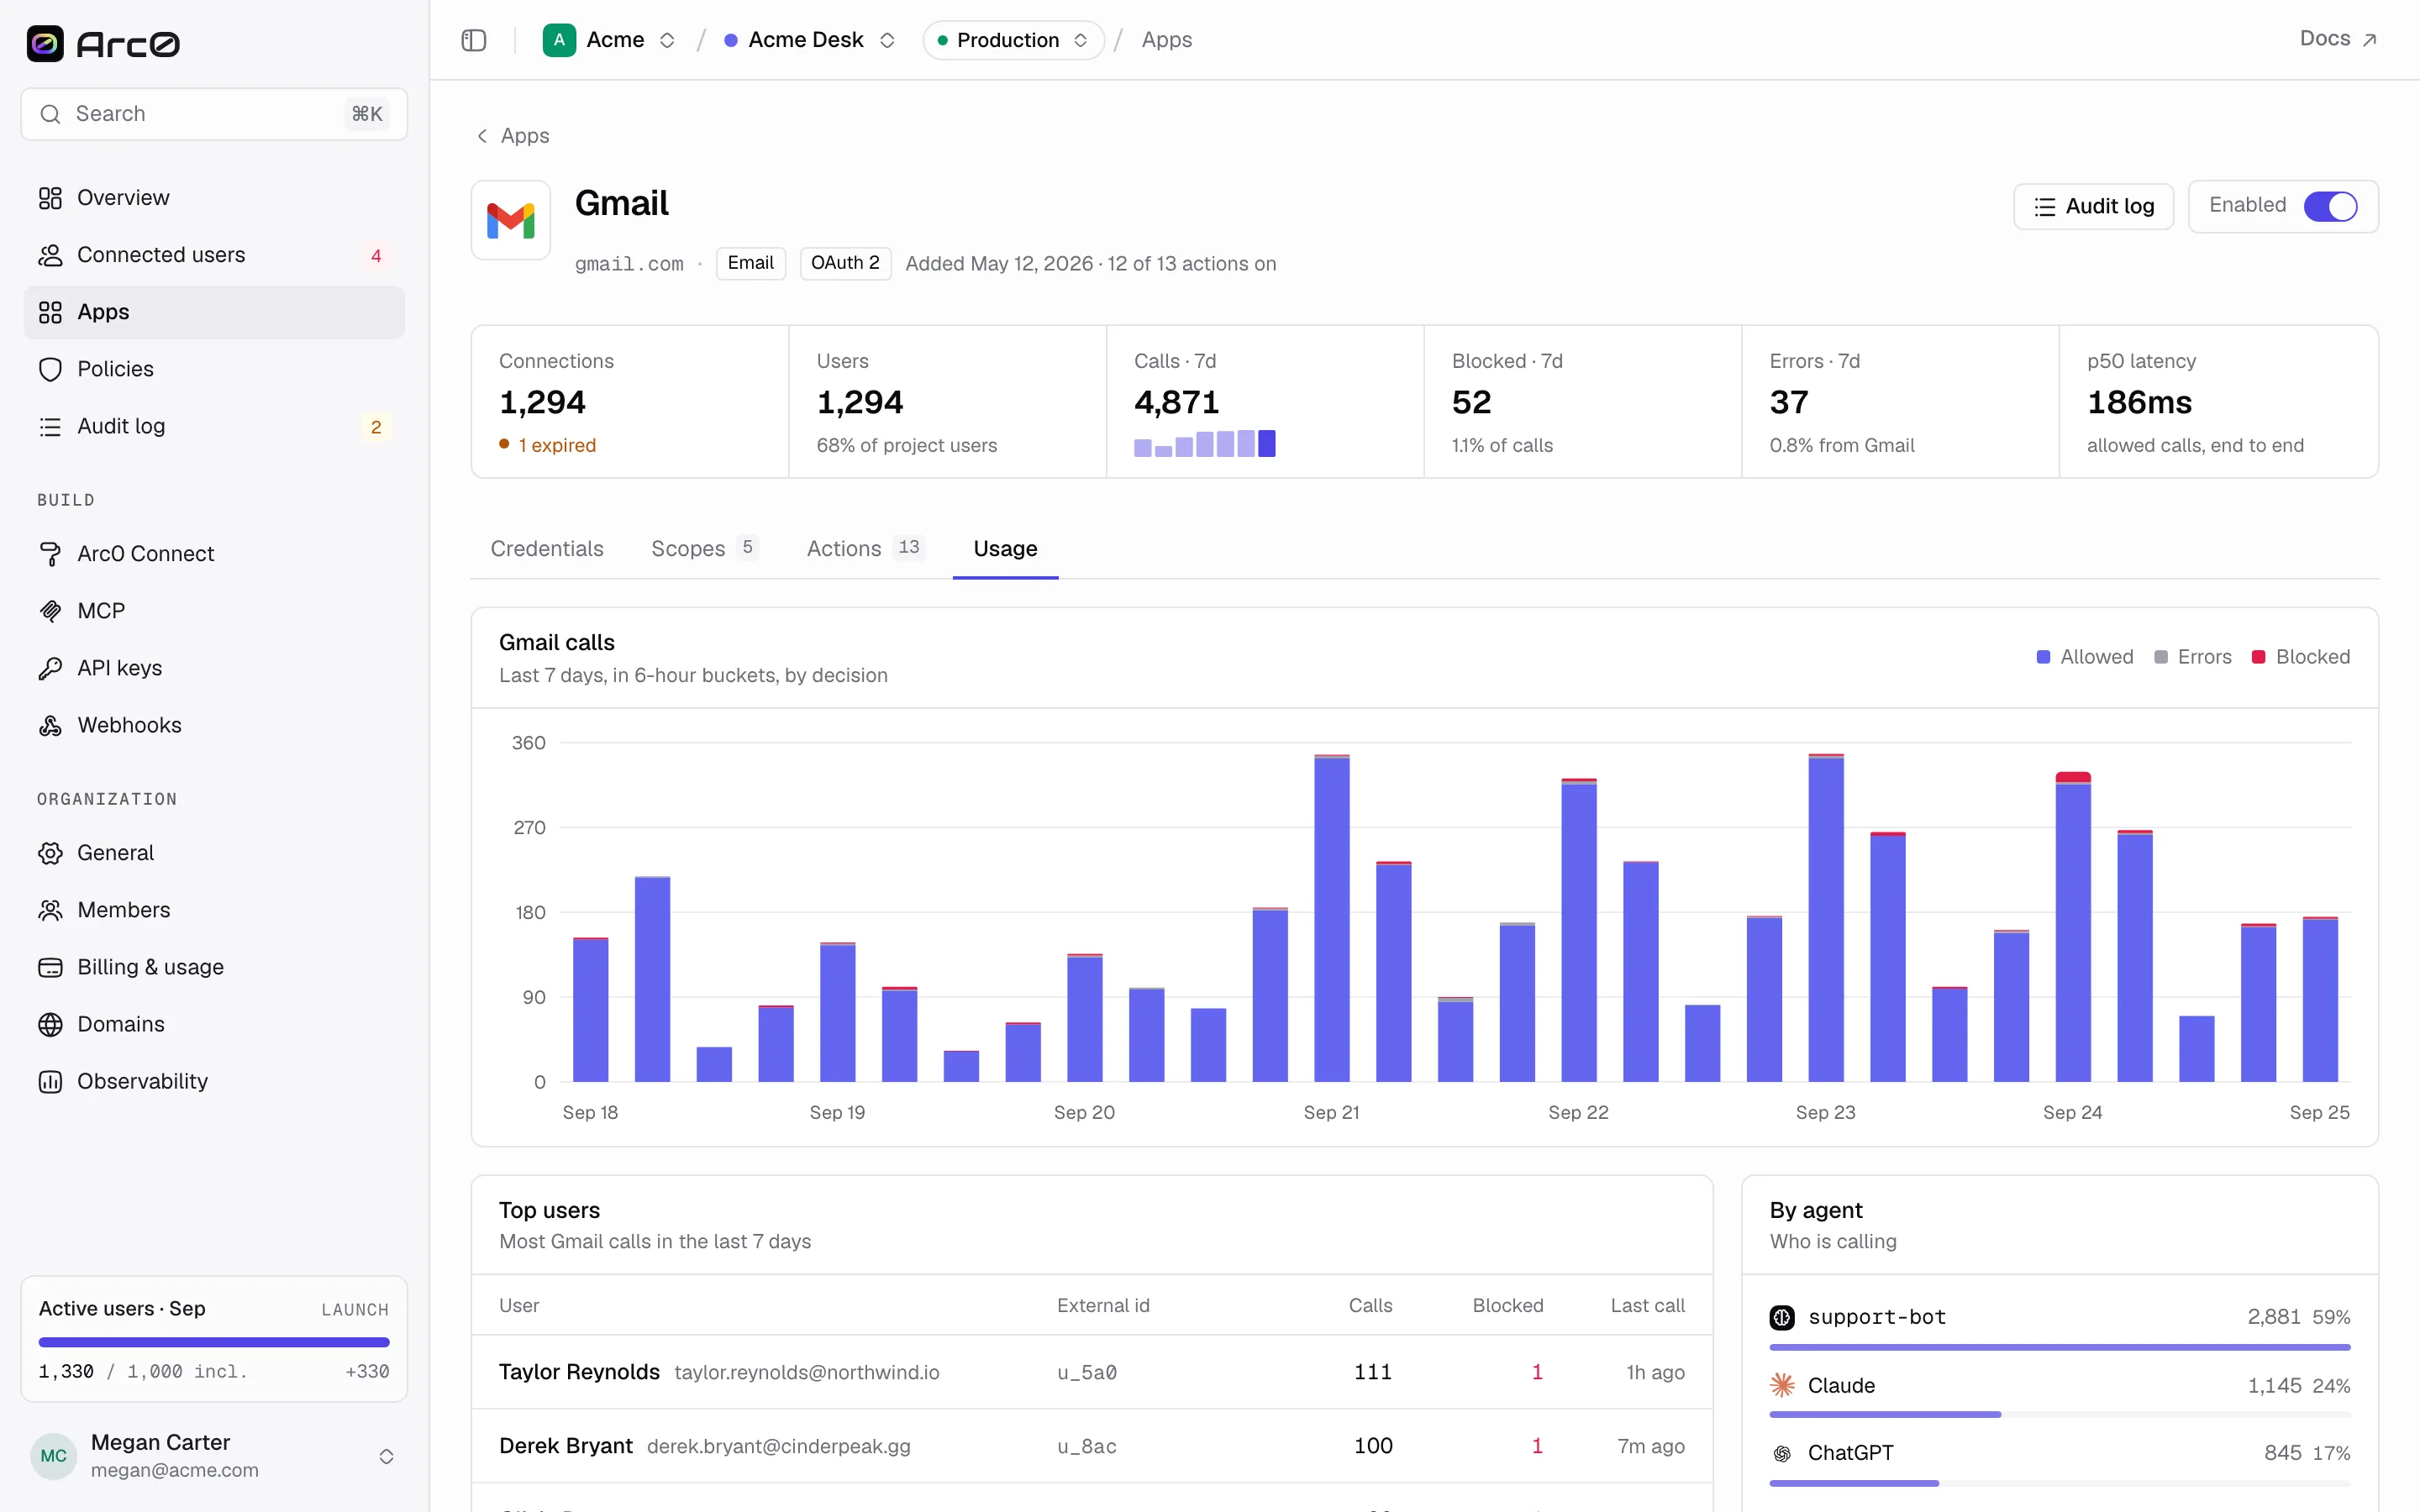This screenshot has height=1512, width=2420.
Task: Click the Calls 7d sparkline chart
Action: pos(1204,443)
